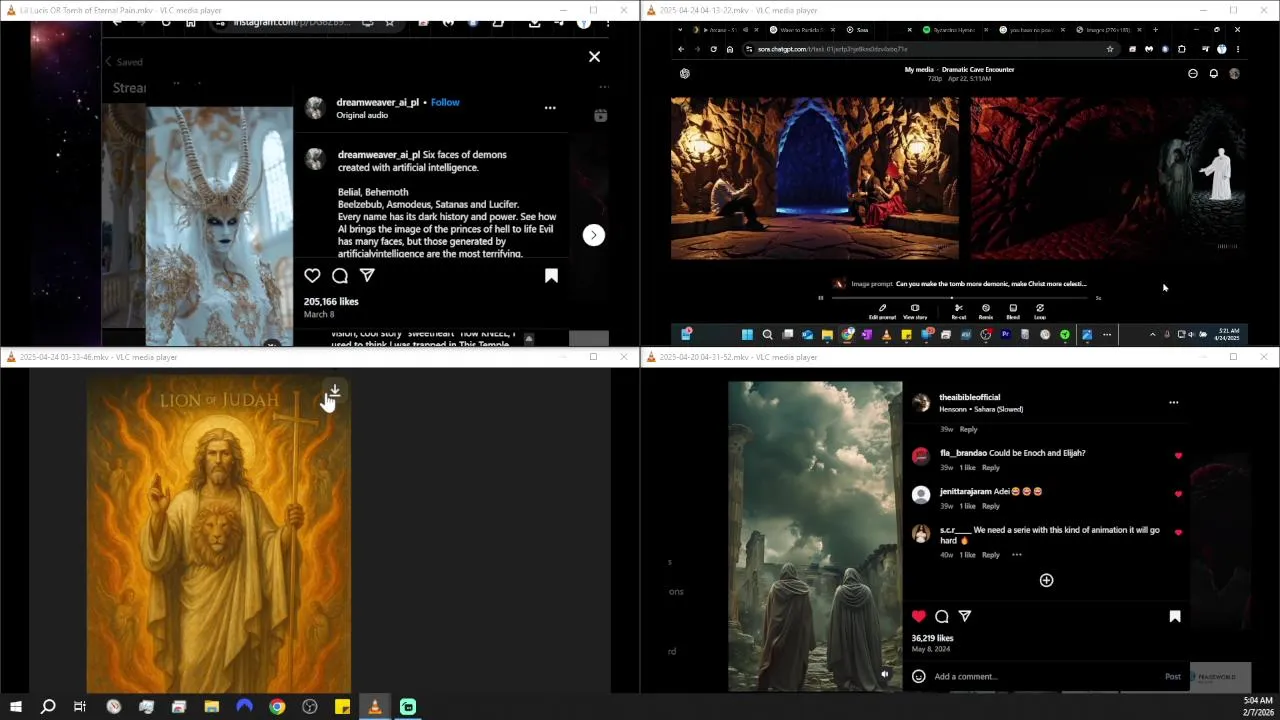The height and width of the screenshot is (720, 1280).
Task: Share theaibibleofficial post via paper plane icon
Action: click(x=965, y=616)
